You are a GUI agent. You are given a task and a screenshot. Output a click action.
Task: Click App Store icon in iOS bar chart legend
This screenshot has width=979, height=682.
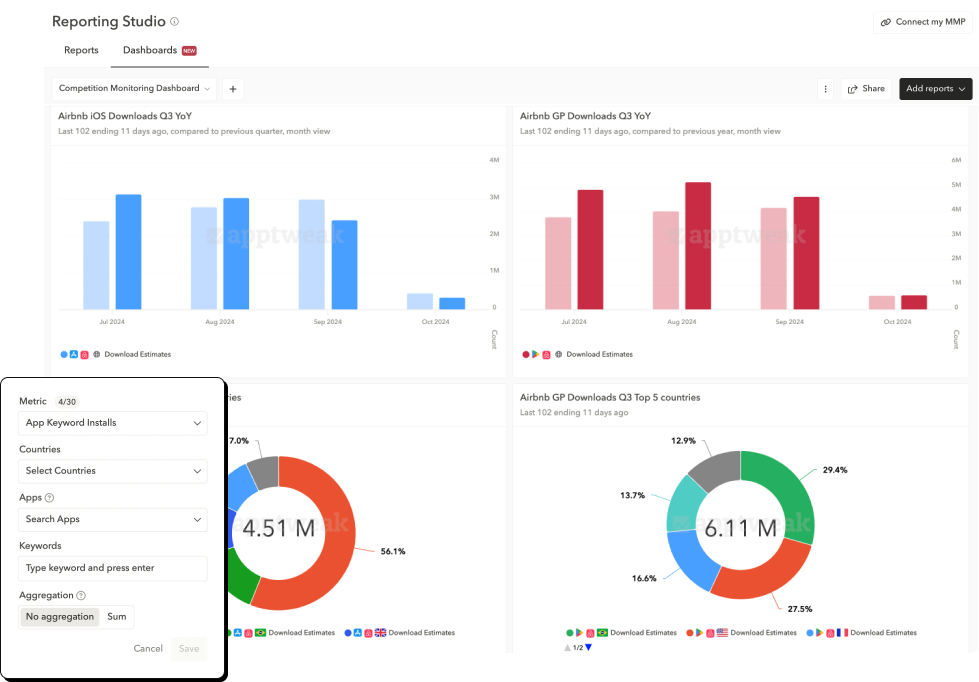point(74,354)
